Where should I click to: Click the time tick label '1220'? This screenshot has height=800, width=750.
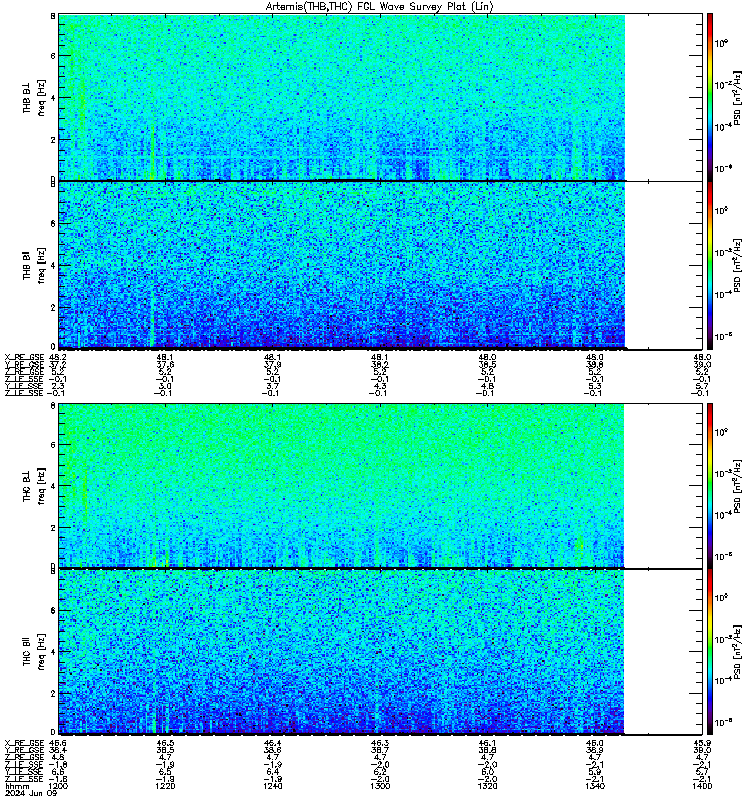pos(165,786)
